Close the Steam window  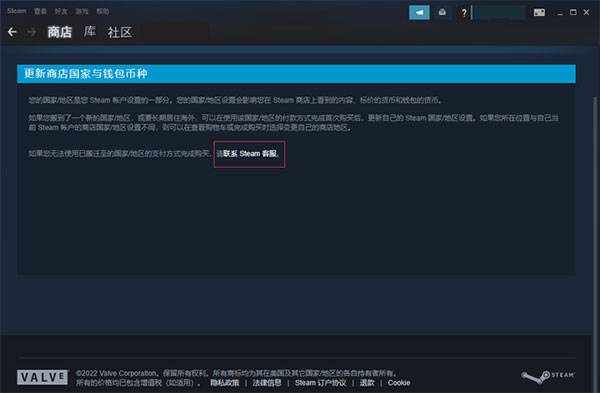point(586,12)
